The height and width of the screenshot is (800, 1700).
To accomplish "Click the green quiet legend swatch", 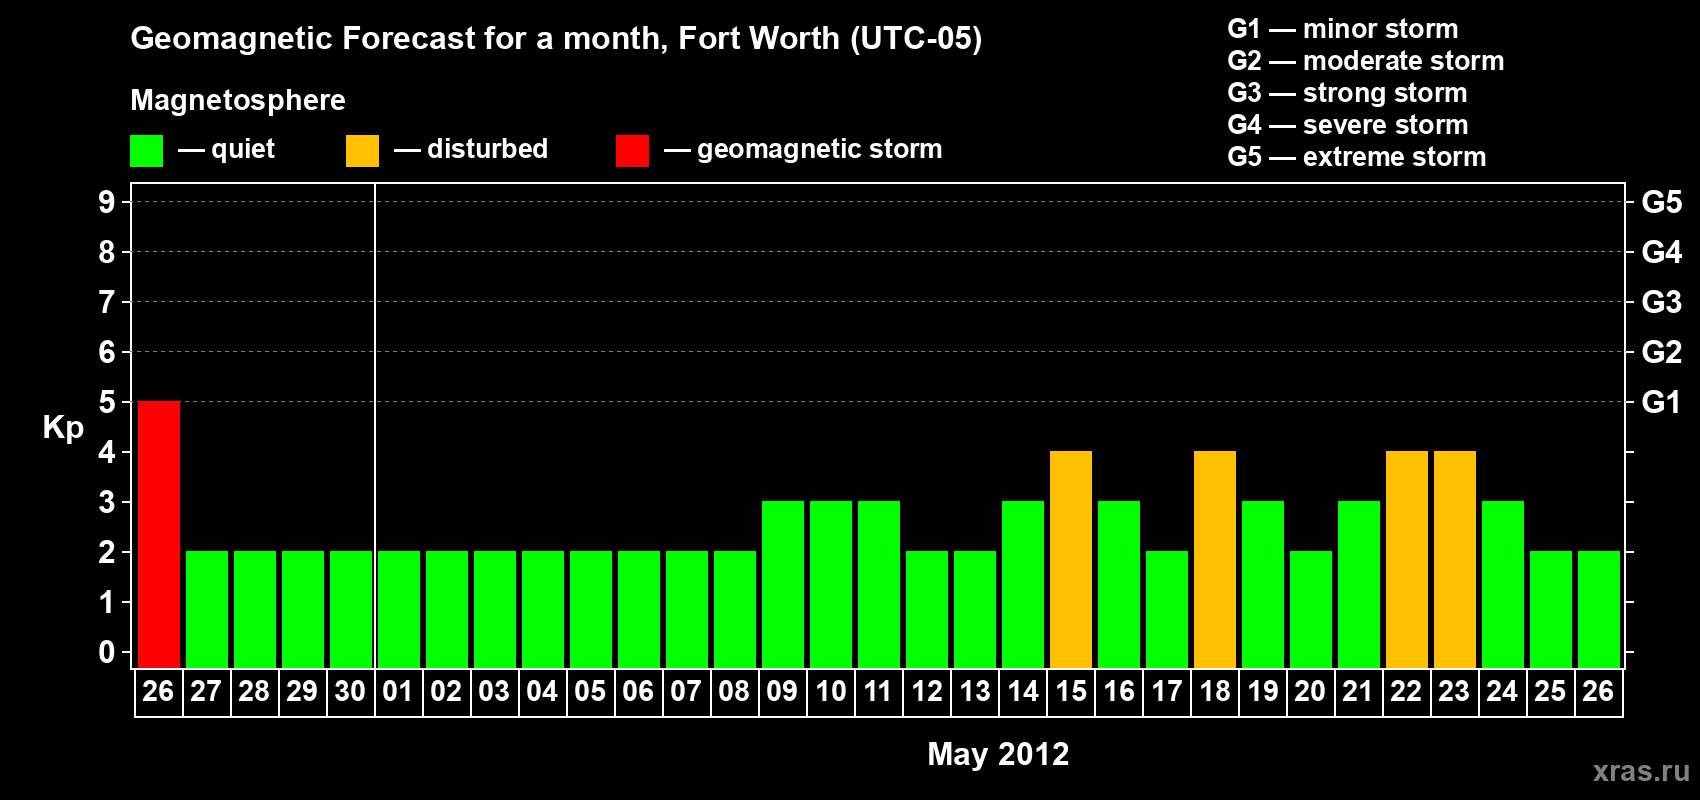I will coord(146,151).
